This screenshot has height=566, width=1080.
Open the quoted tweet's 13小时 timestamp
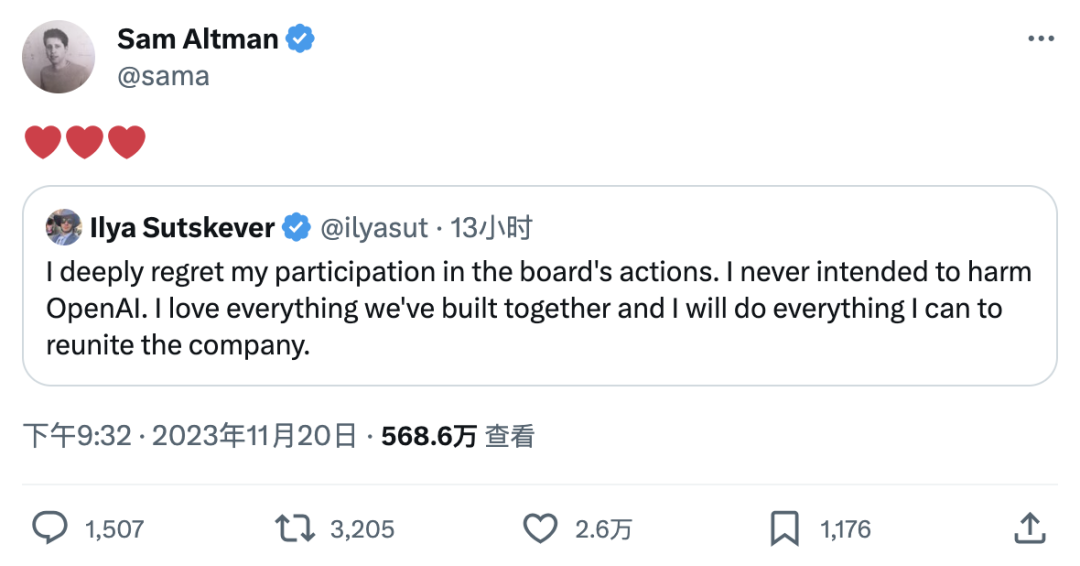tap(491, 228)
